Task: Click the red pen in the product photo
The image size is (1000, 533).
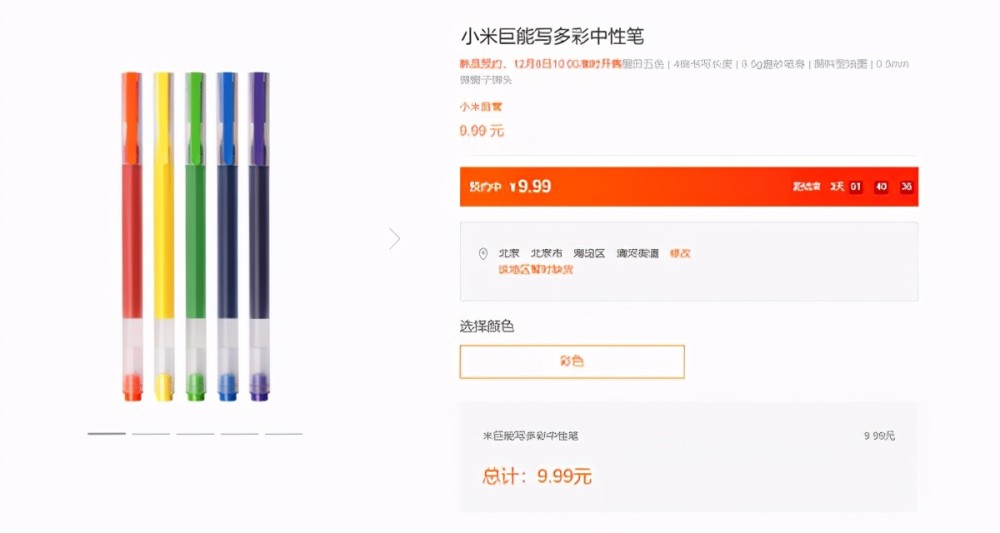Action: [x=132, y=237]
